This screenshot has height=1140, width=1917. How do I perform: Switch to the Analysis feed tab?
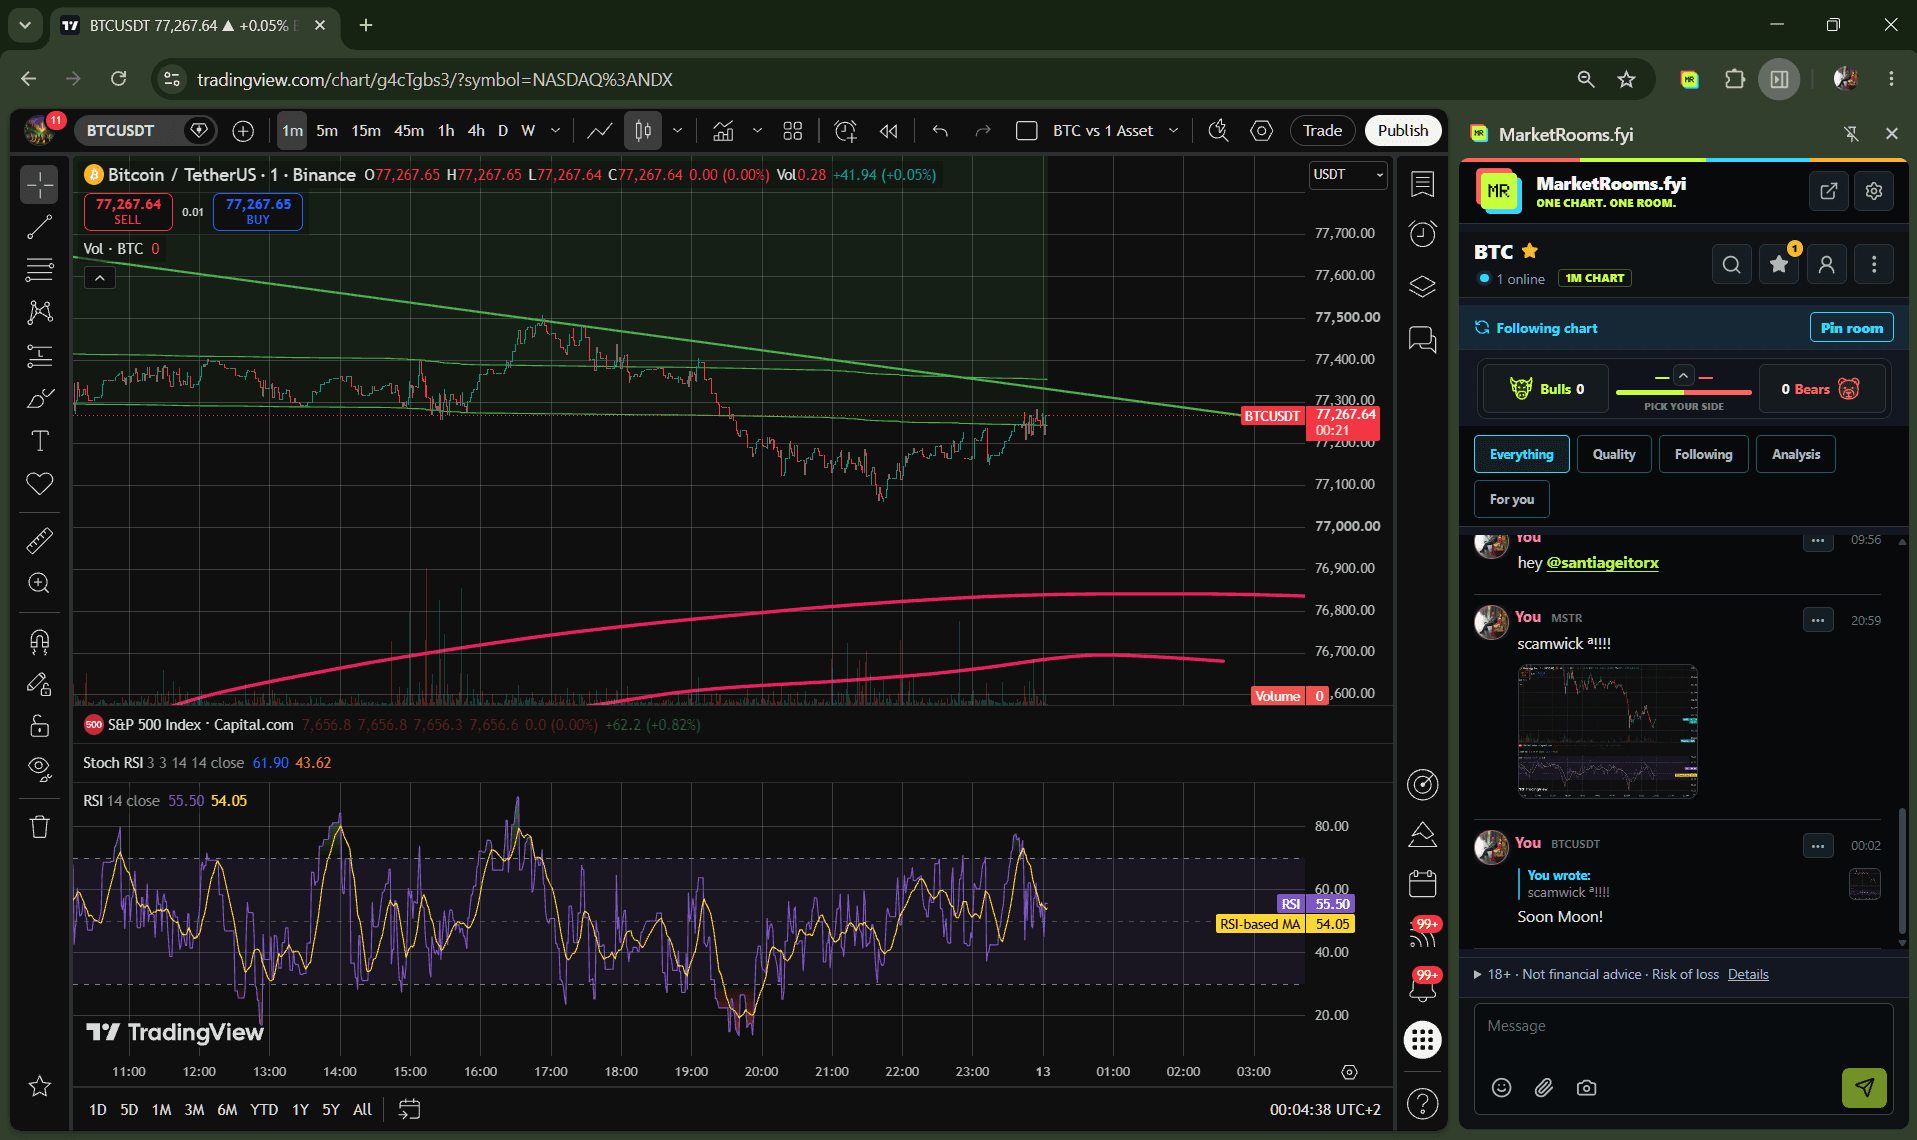pos(1796,454)
